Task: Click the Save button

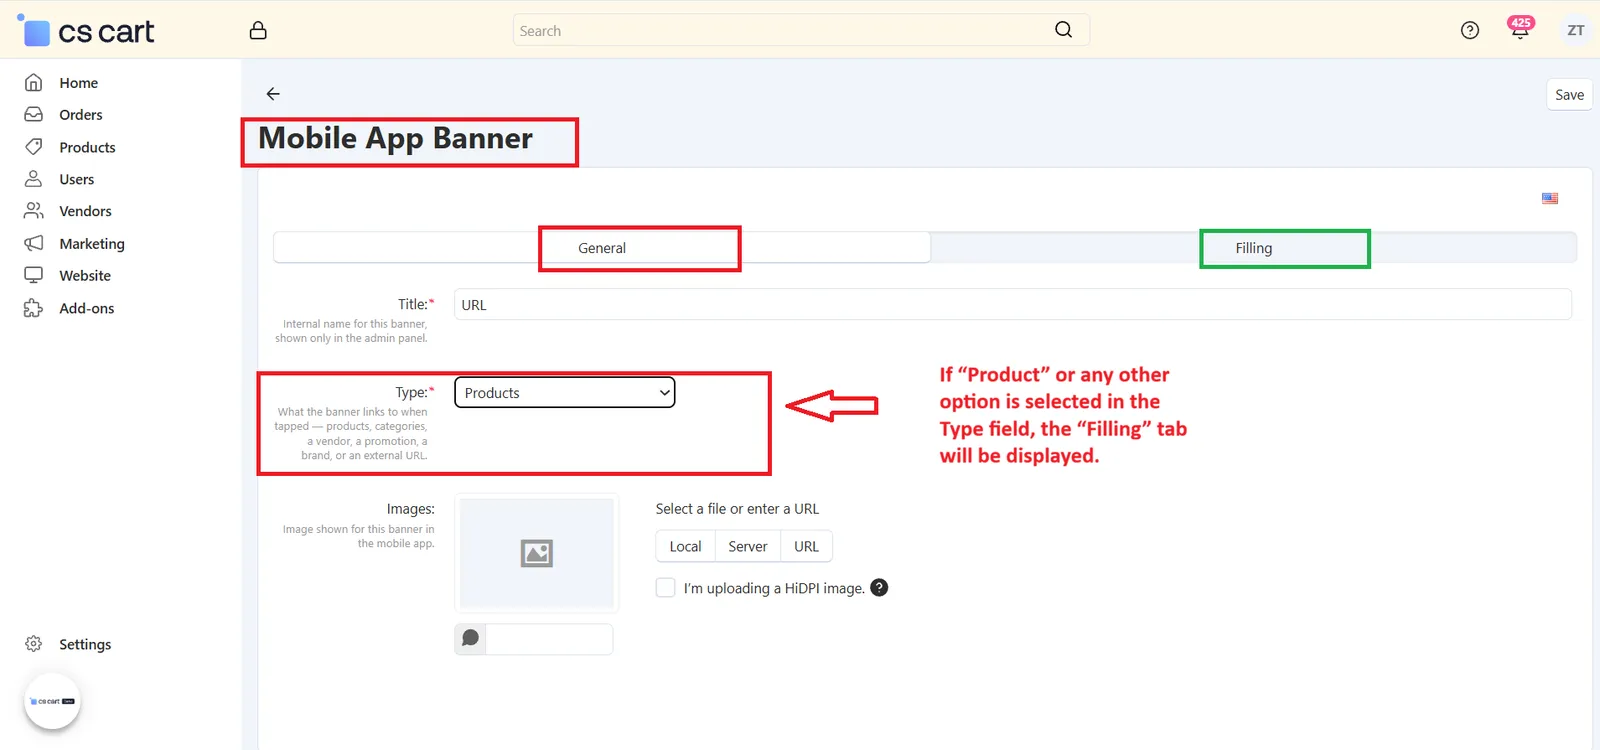Action: point(1569,95)
